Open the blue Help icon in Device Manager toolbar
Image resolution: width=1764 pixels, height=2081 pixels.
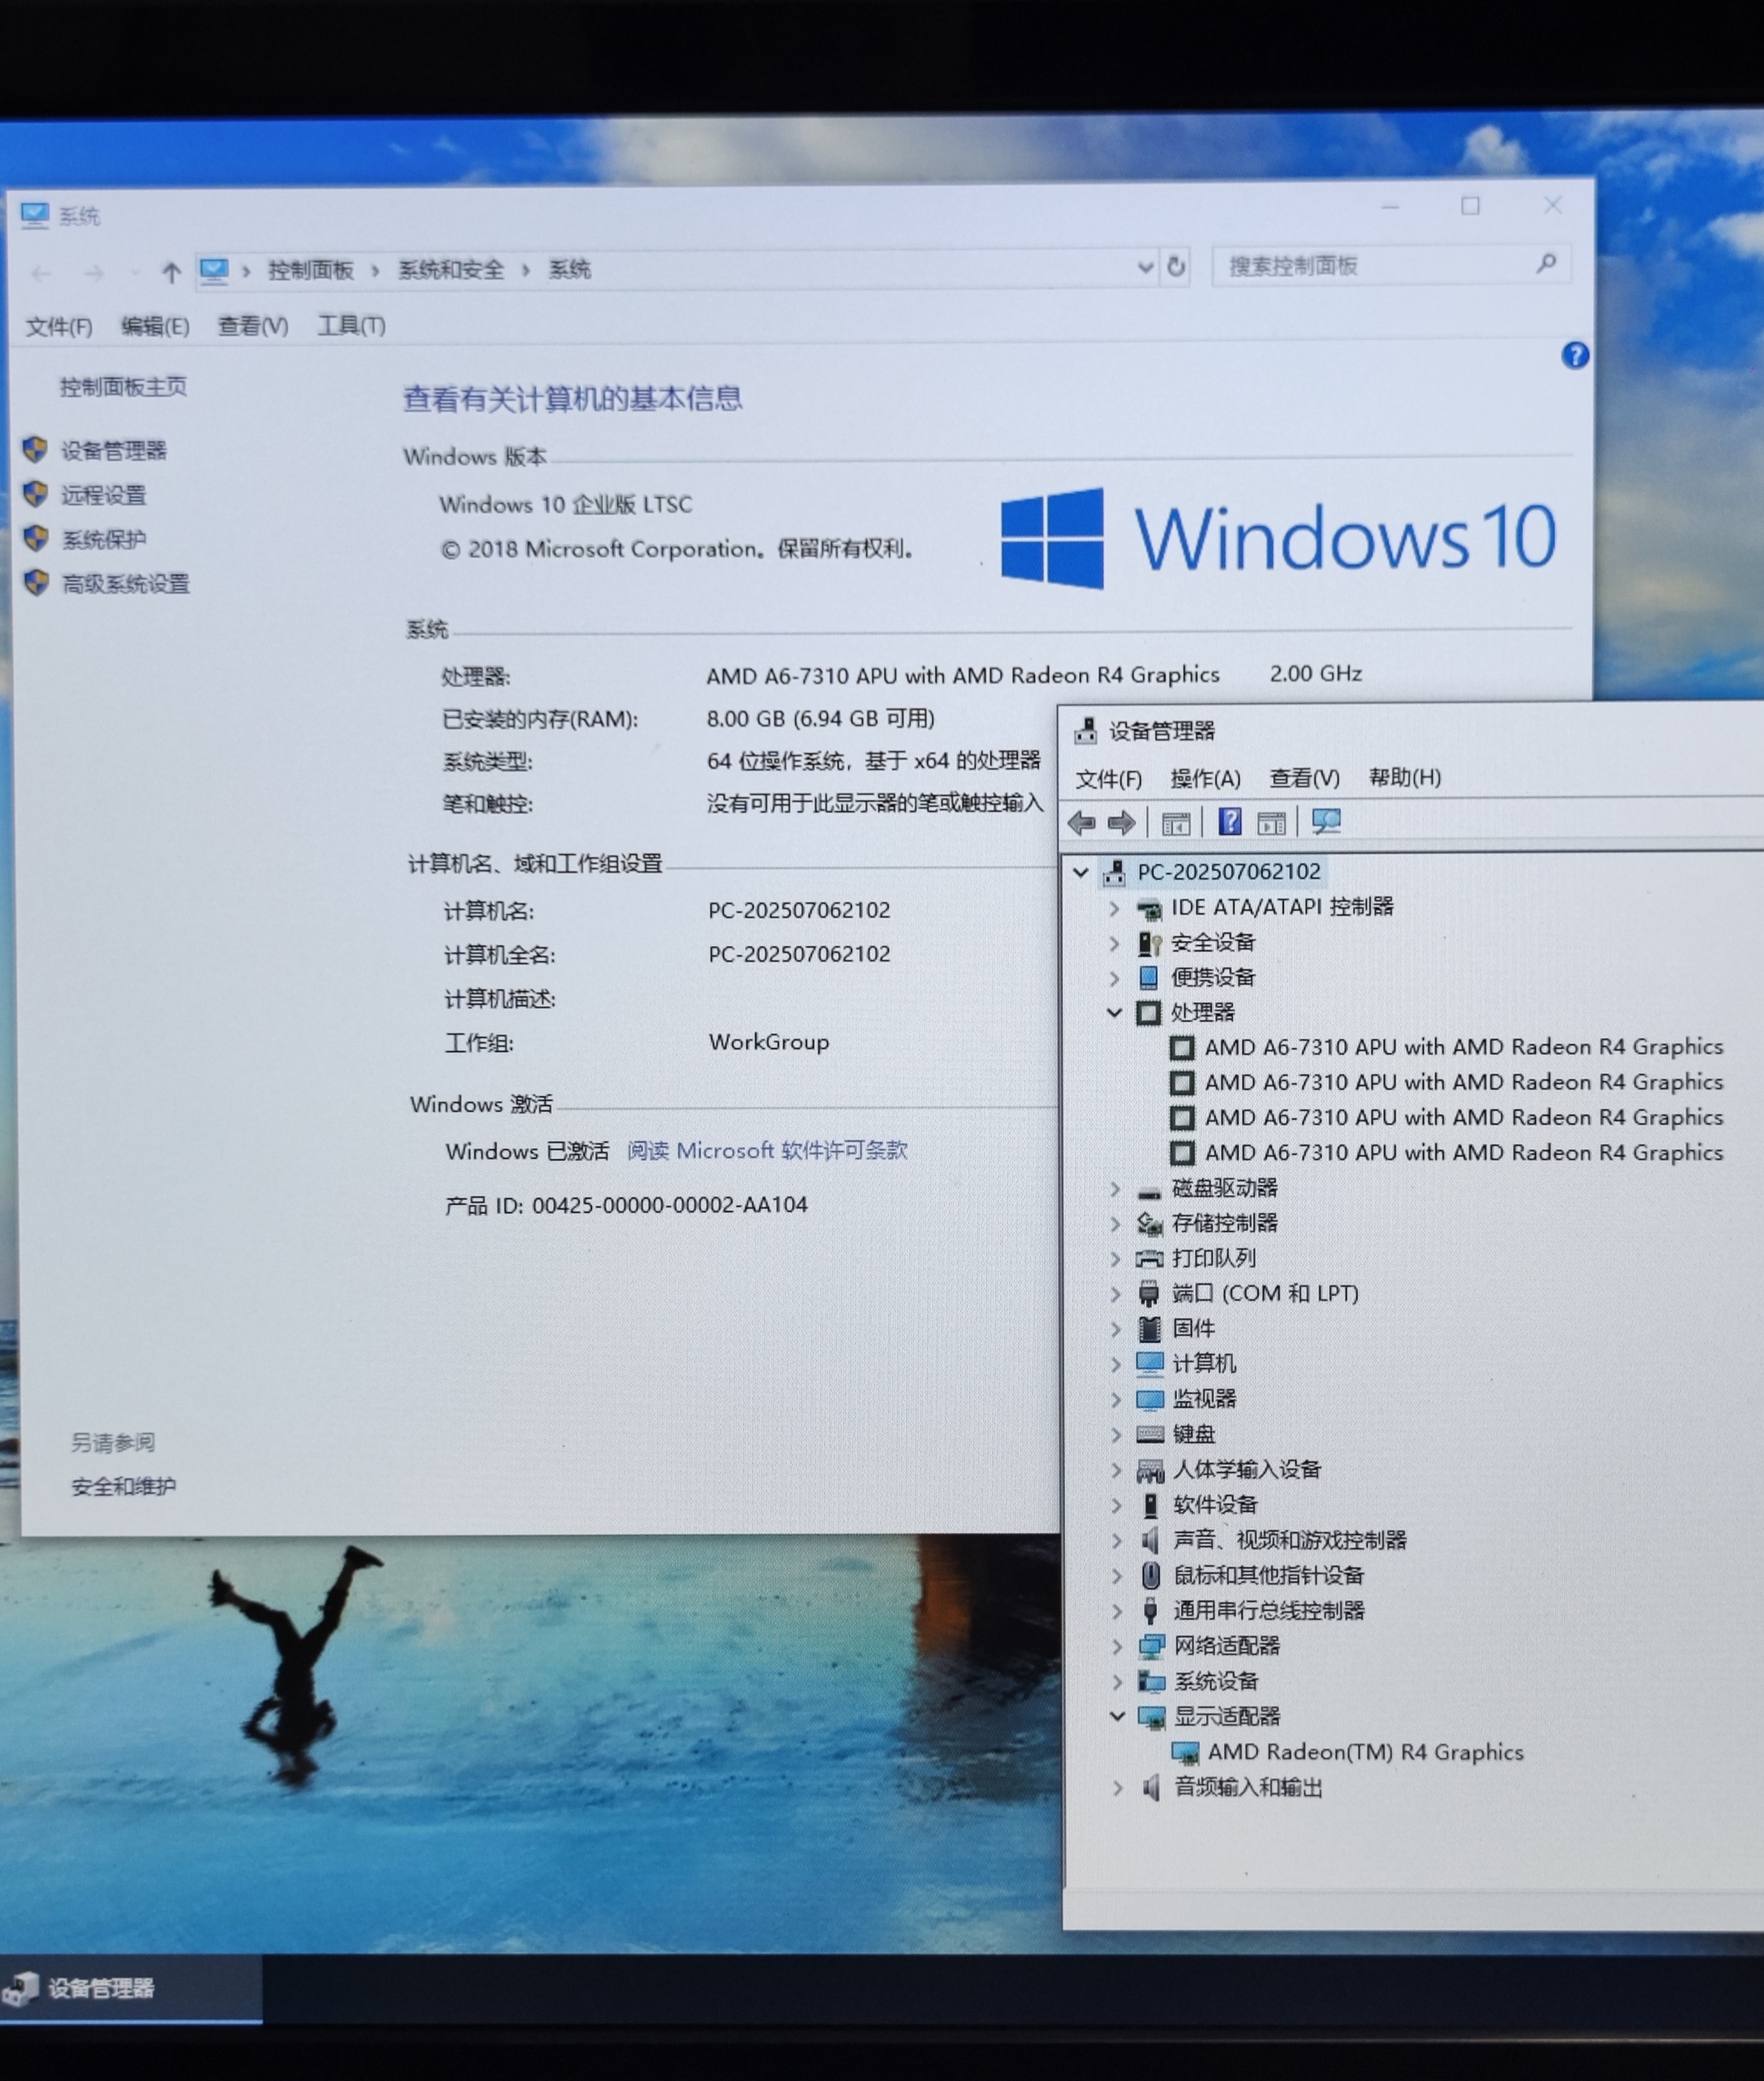[1229, 822]
